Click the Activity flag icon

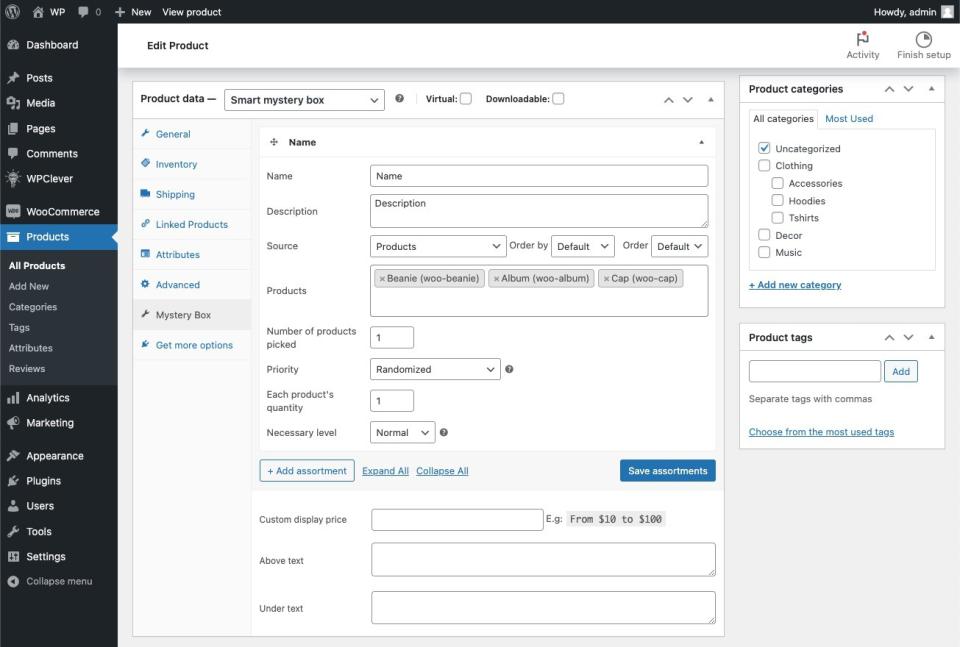862,39
